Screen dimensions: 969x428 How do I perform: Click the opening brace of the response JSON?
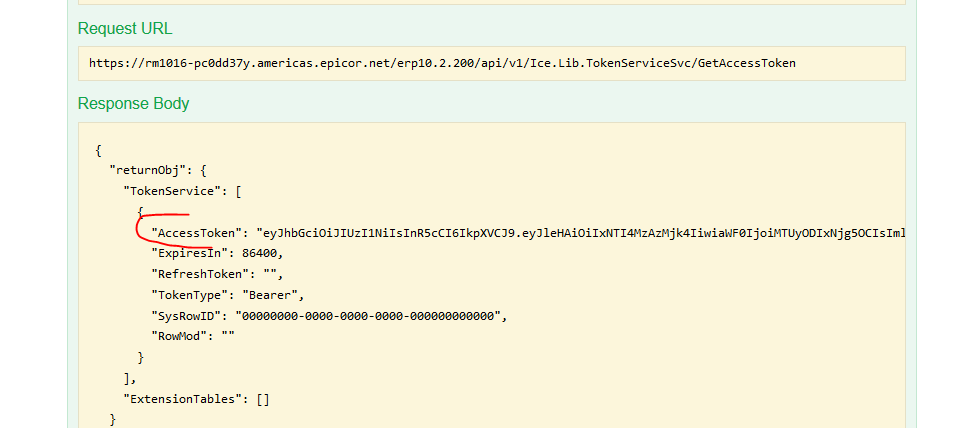click(x=98, y=150)
